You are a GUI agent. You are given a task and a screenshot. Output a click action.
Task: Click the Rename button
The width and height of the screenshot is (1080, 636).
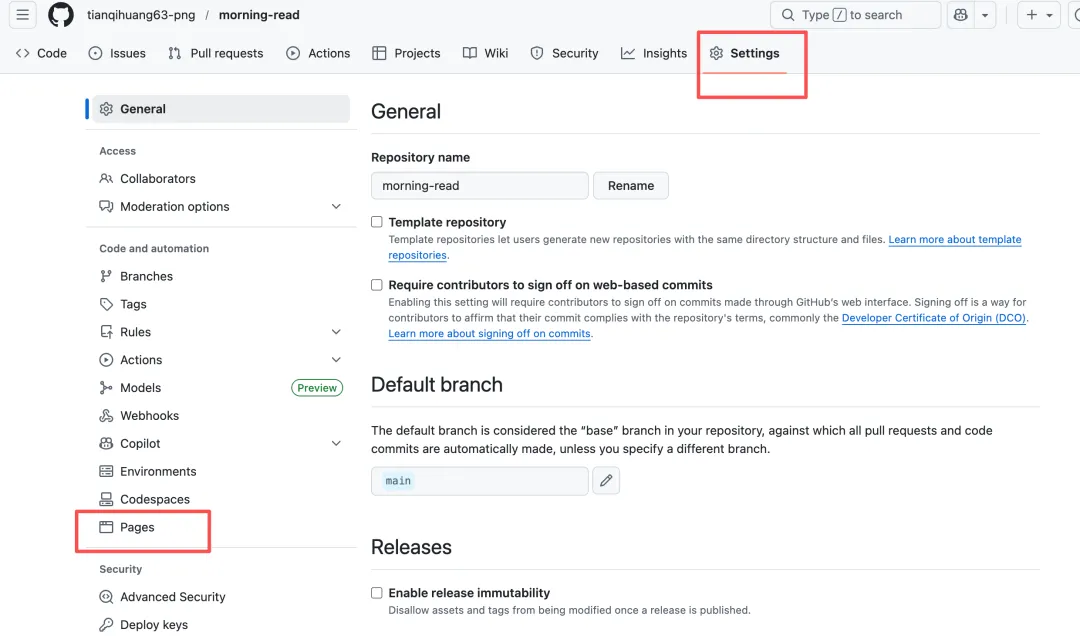631,186
